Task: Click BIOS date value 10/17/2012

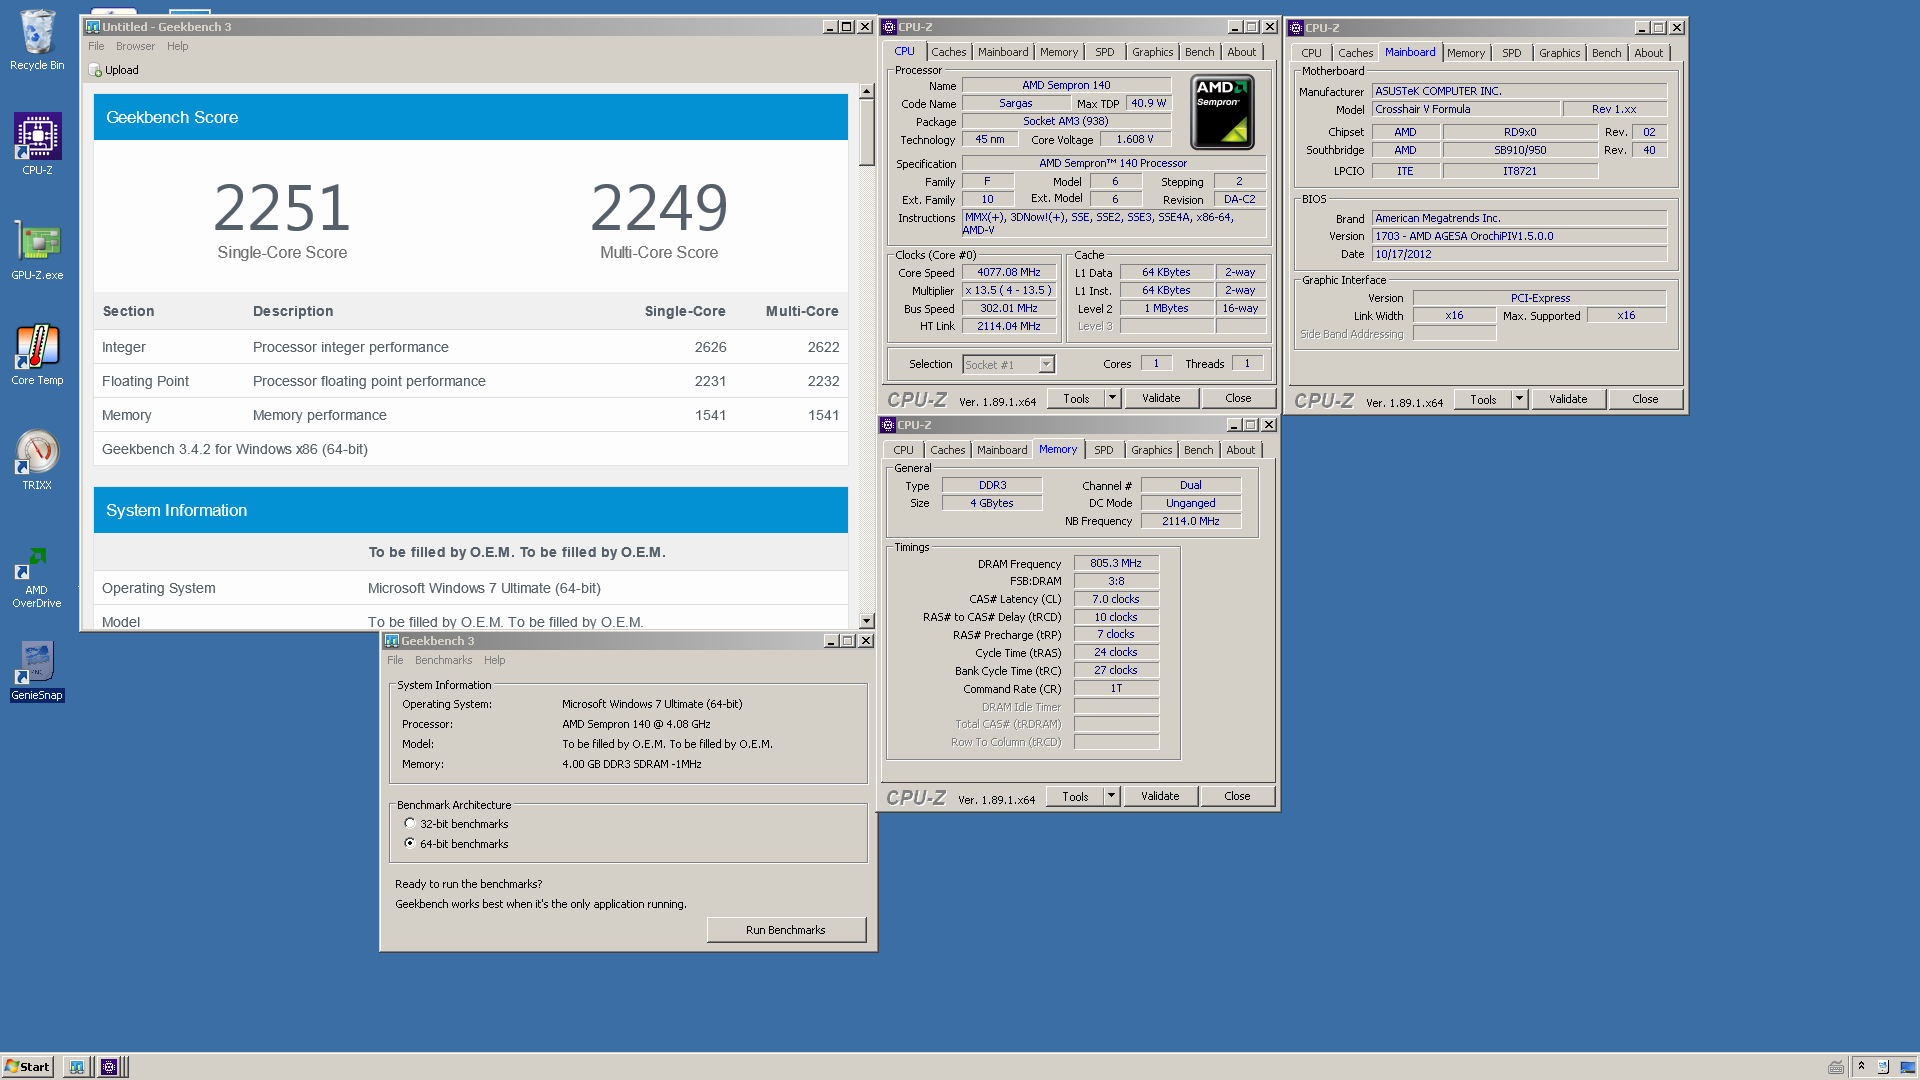Action: click(1519, 254)
